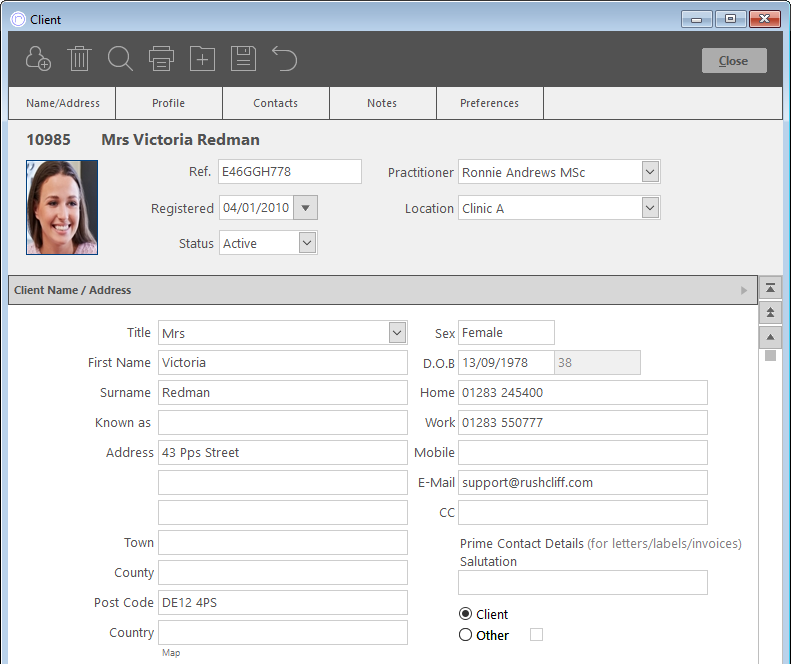The width and height of the screenshot is (791, 664).
Task: Click the Home phone field 01283 245400
Action: pos(583,393)
